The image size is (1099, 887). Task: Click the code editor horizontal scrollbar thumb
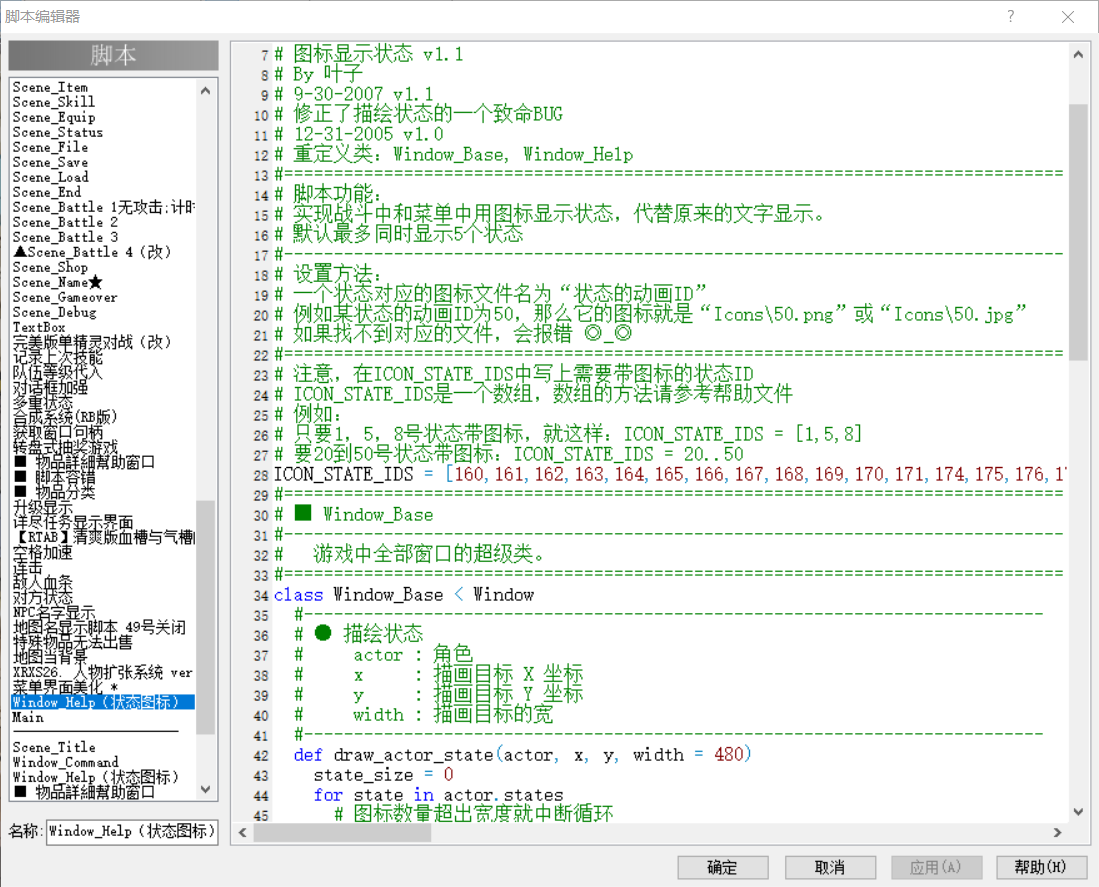click(342, 832)
